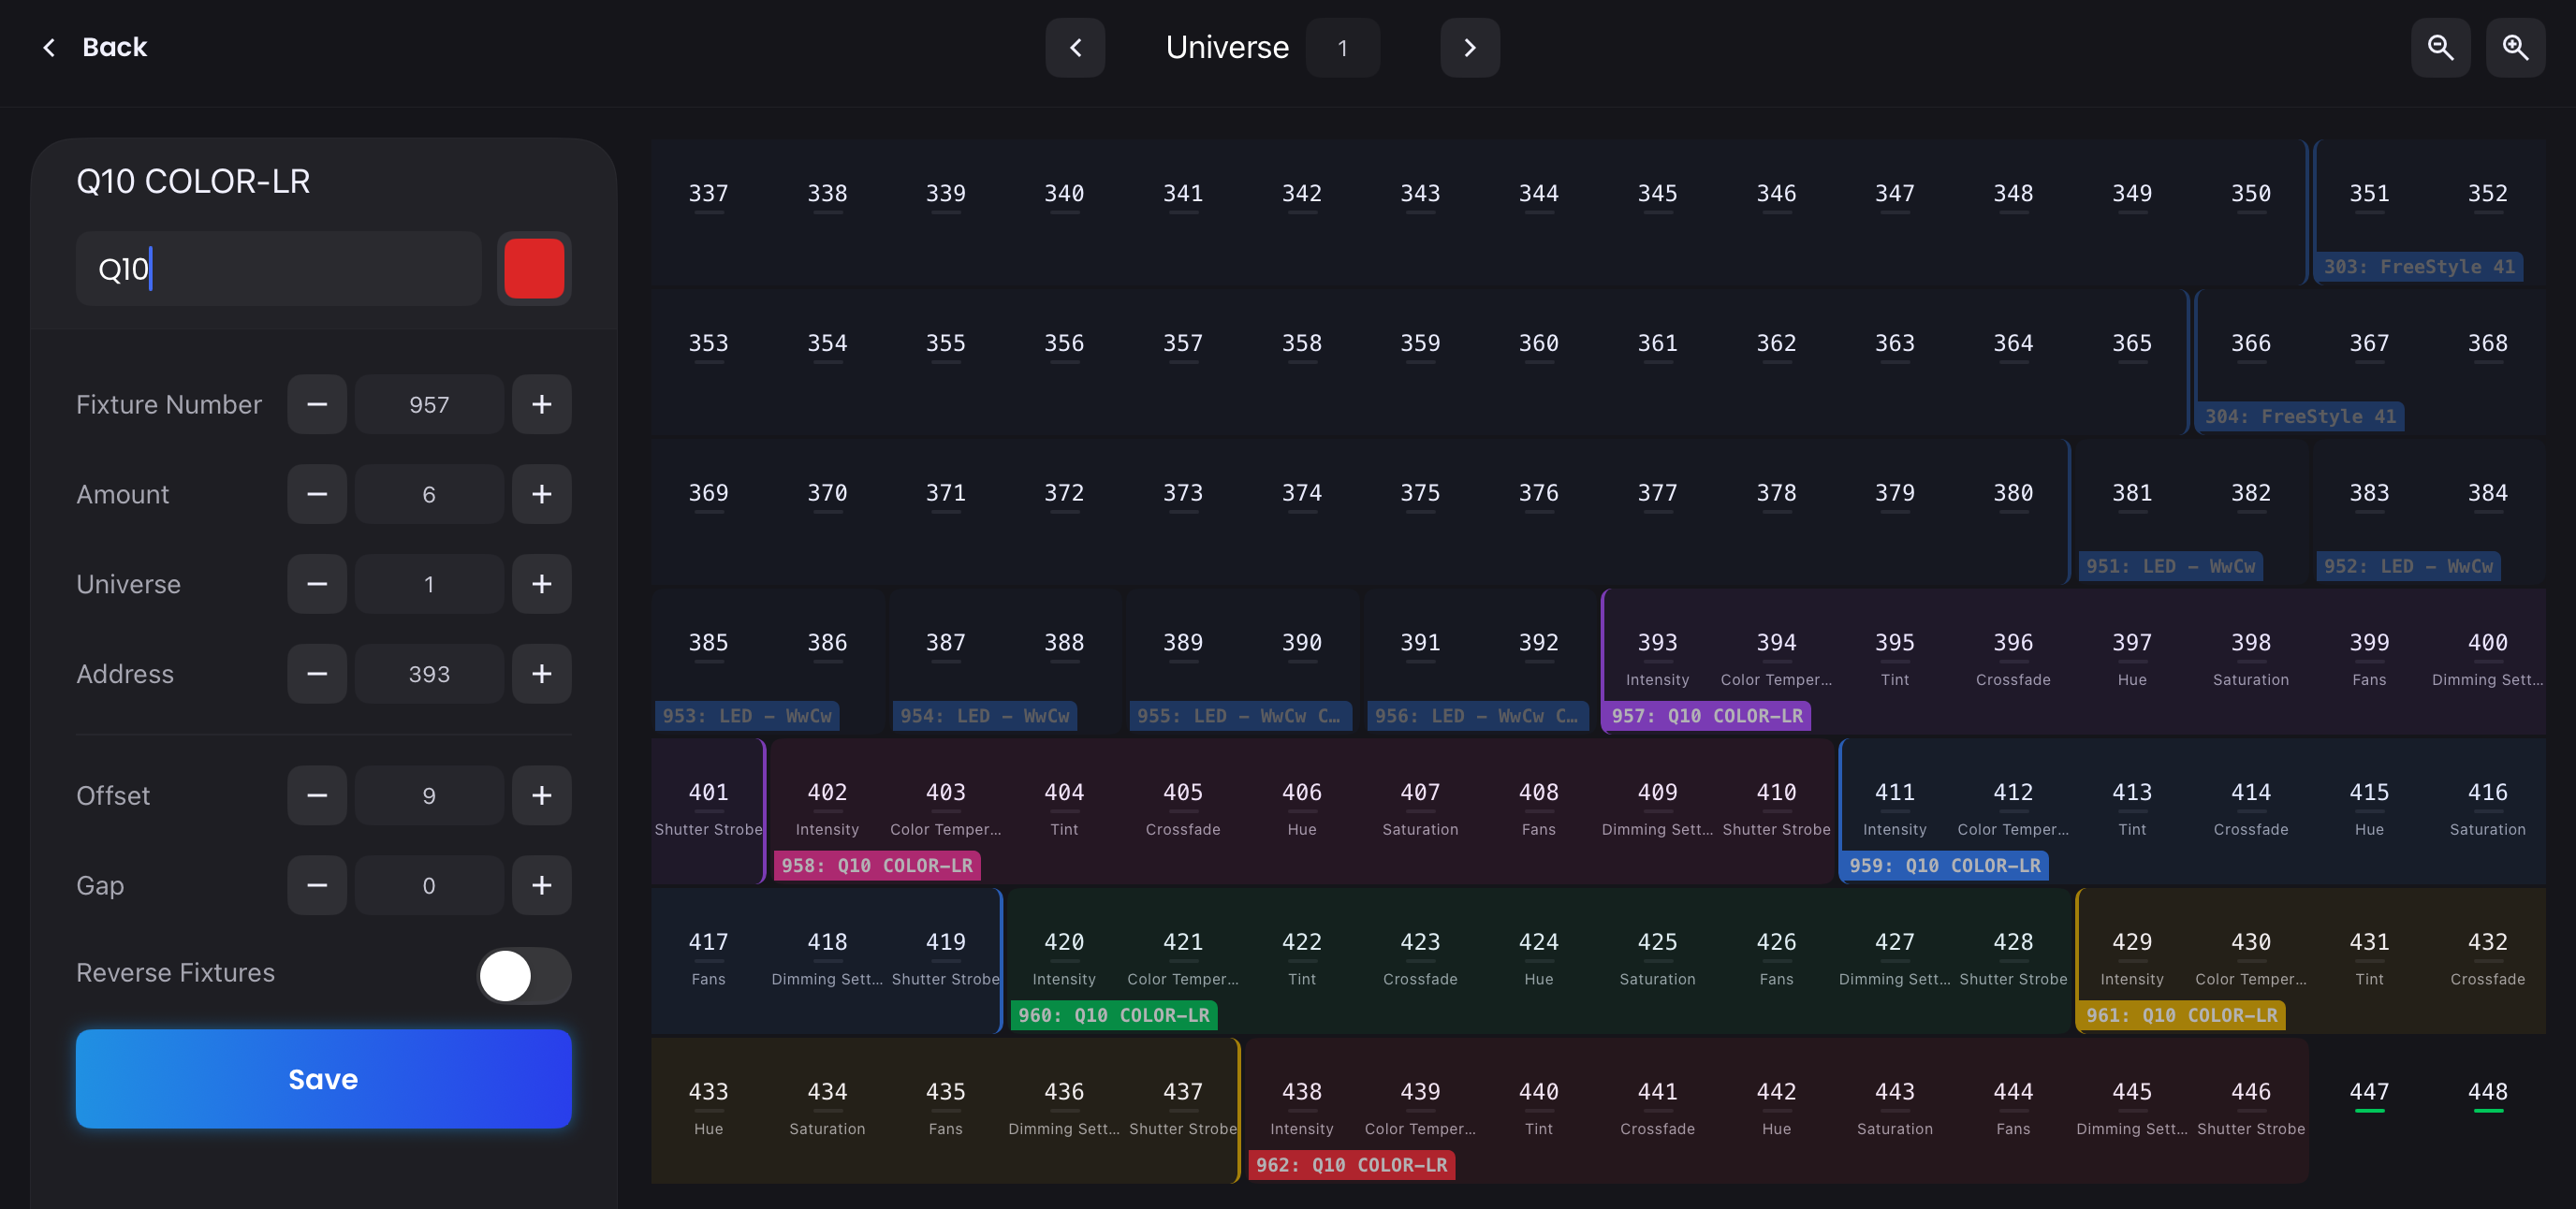Decrease Universe value with minus button
The height and width of the screenshot is (1209, 2576).
317,584
